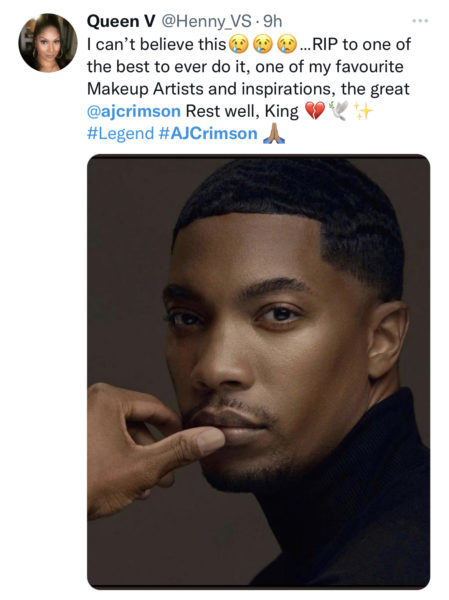Click the words "Rest well, King"
Image resolution: width=449 pixels, height=600 pixels.
242,111
